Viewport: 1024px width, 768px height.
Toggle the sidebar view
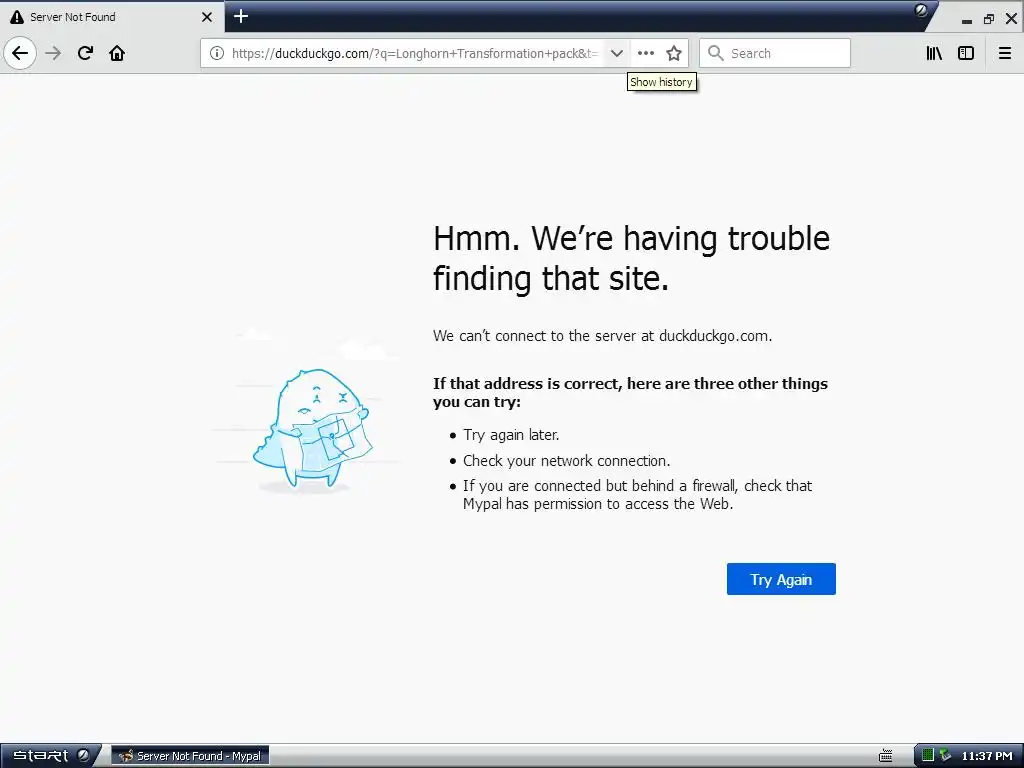[966, 53]
